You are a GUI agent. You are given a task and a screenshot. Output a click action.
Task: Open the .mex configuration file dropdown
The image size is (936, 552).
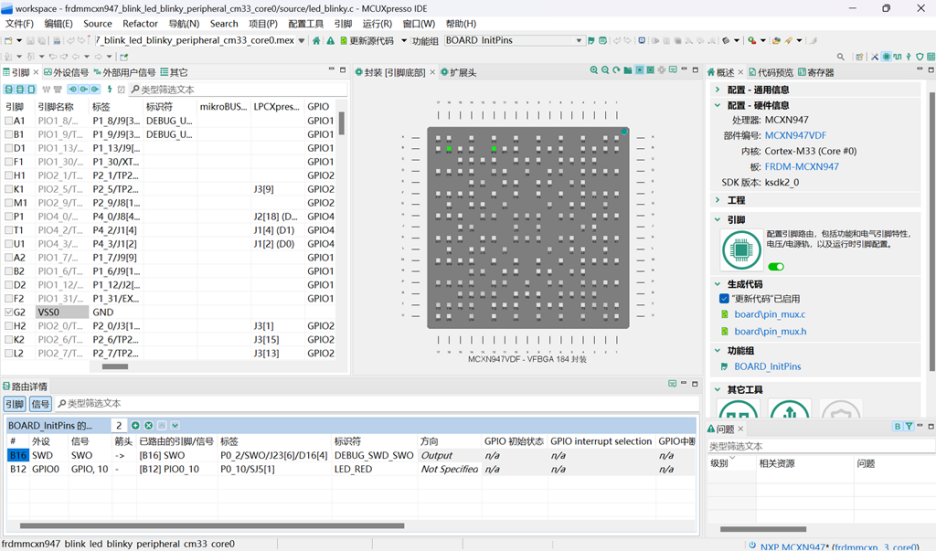coord(301,41)
